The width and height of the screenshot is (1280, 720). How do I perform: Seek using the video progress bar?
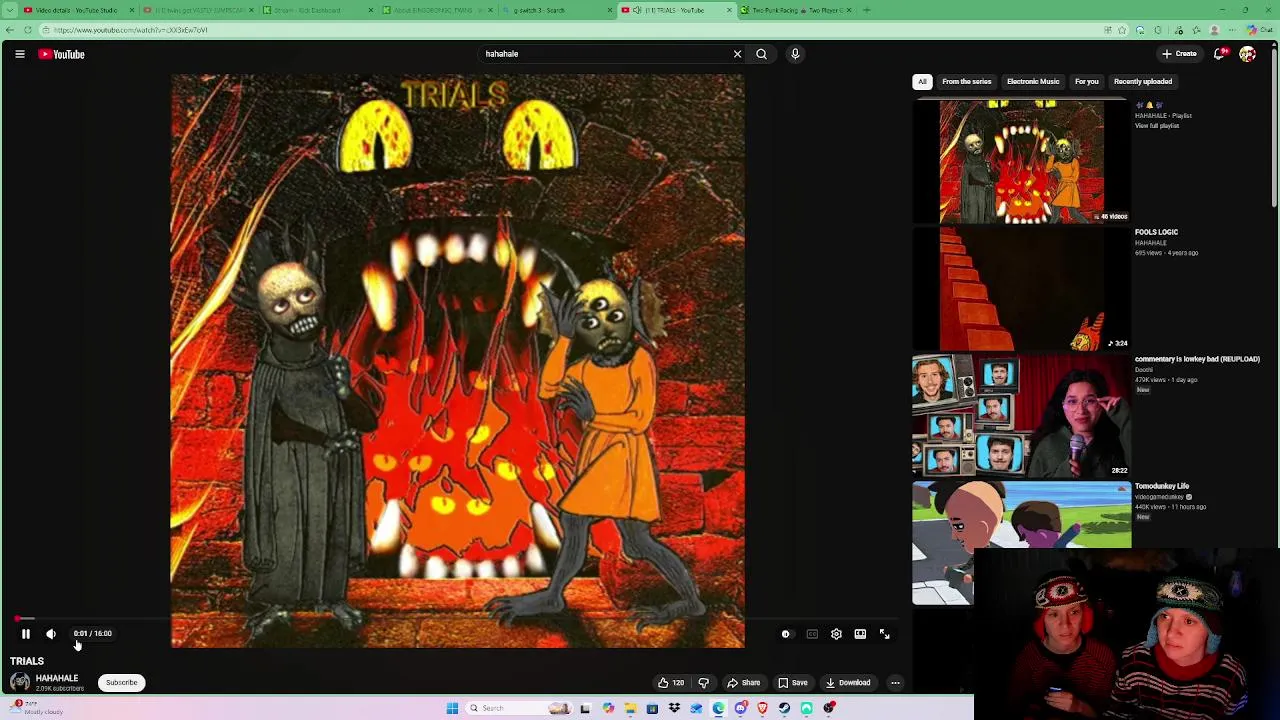click(x=458, y=618)
